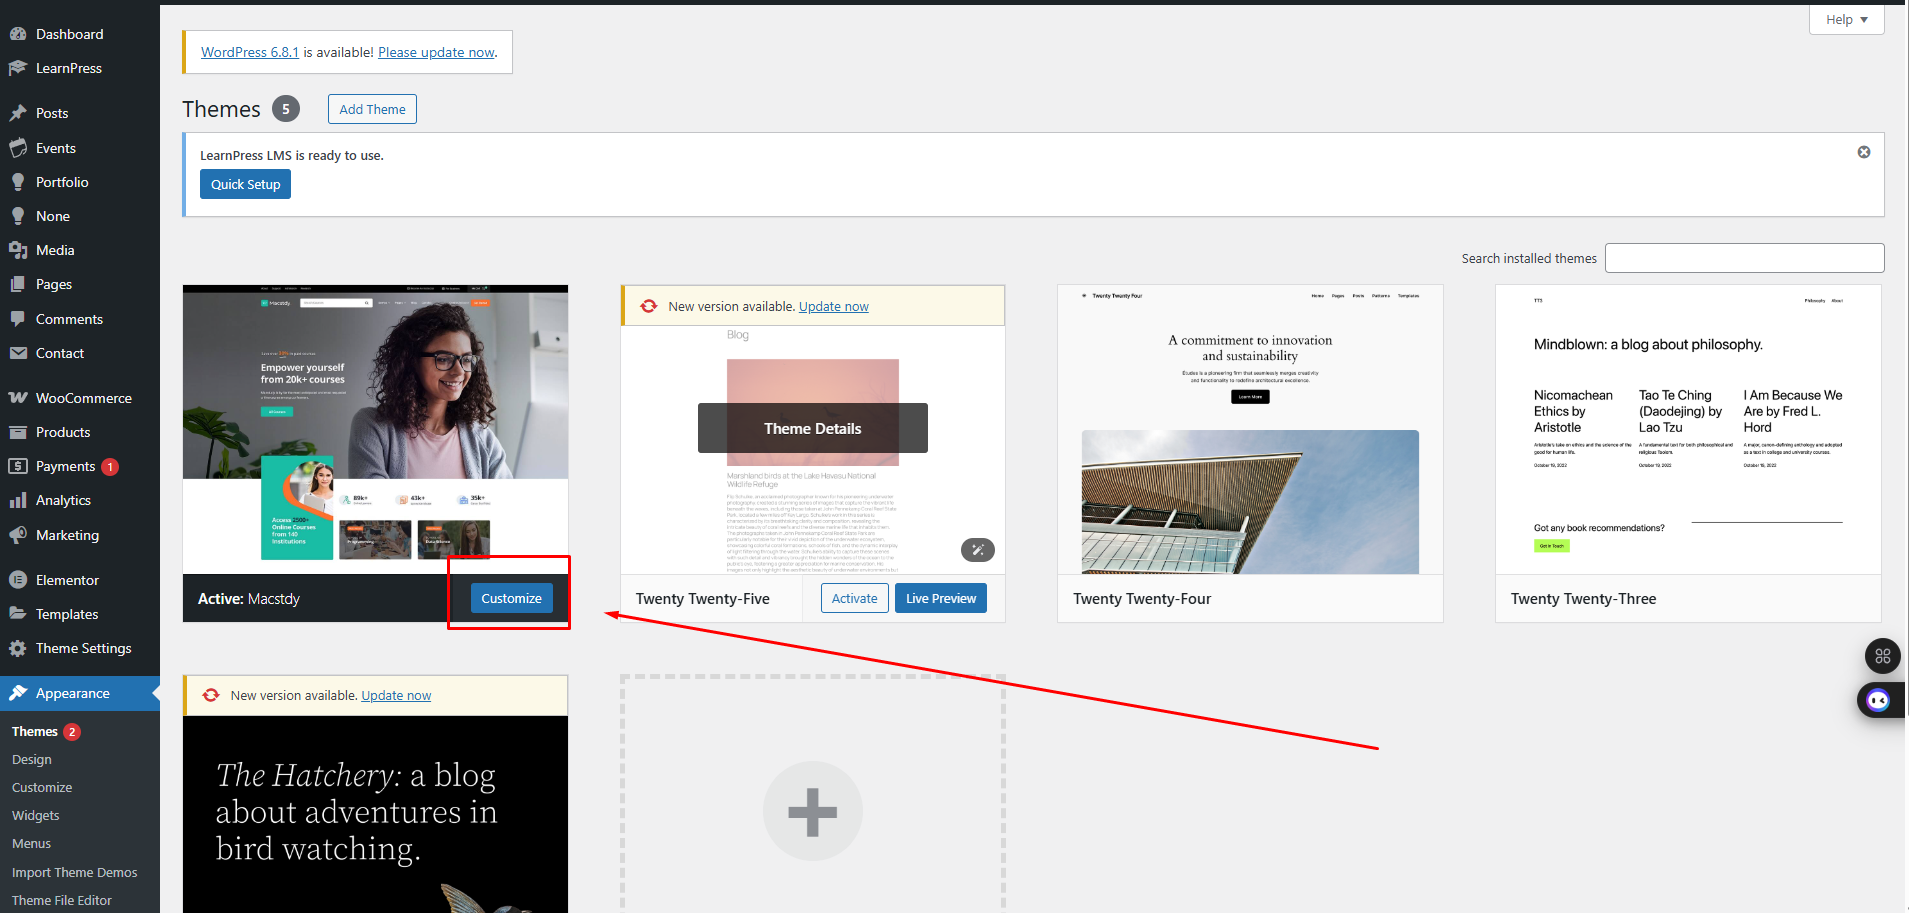Screen dimensions: 1909x913
Task: Click Customize button for Macstdy theme
Action: pos(511,598)
